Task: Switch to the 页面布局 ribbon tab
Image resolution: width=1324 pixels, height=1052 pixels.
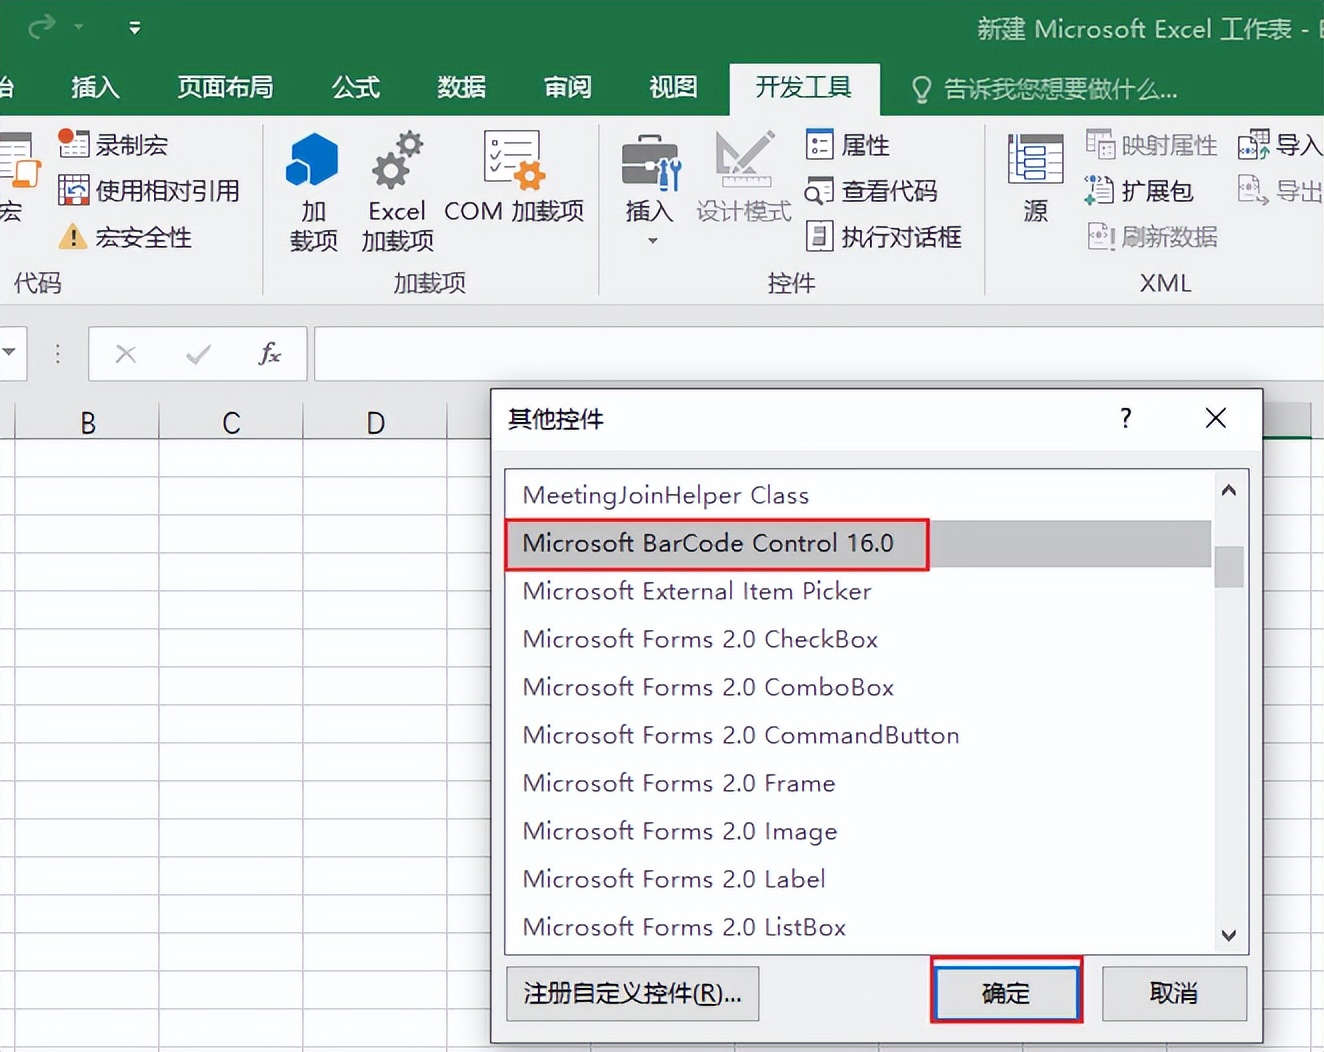Action: tap(225, 88)
